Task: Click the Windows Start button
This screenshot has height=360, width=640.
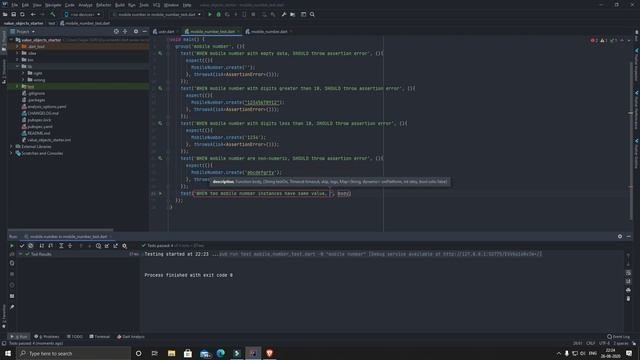Action: [x=8, y=353]
